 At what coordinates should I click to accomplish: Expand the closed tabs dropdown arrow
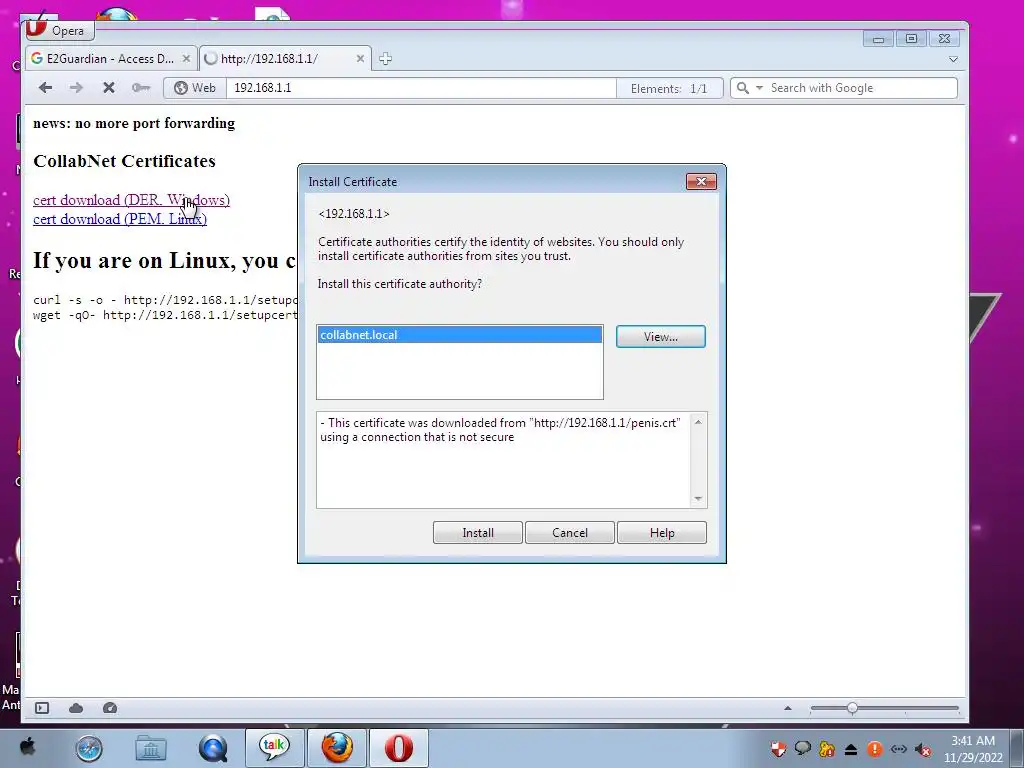tap(953, 59)
